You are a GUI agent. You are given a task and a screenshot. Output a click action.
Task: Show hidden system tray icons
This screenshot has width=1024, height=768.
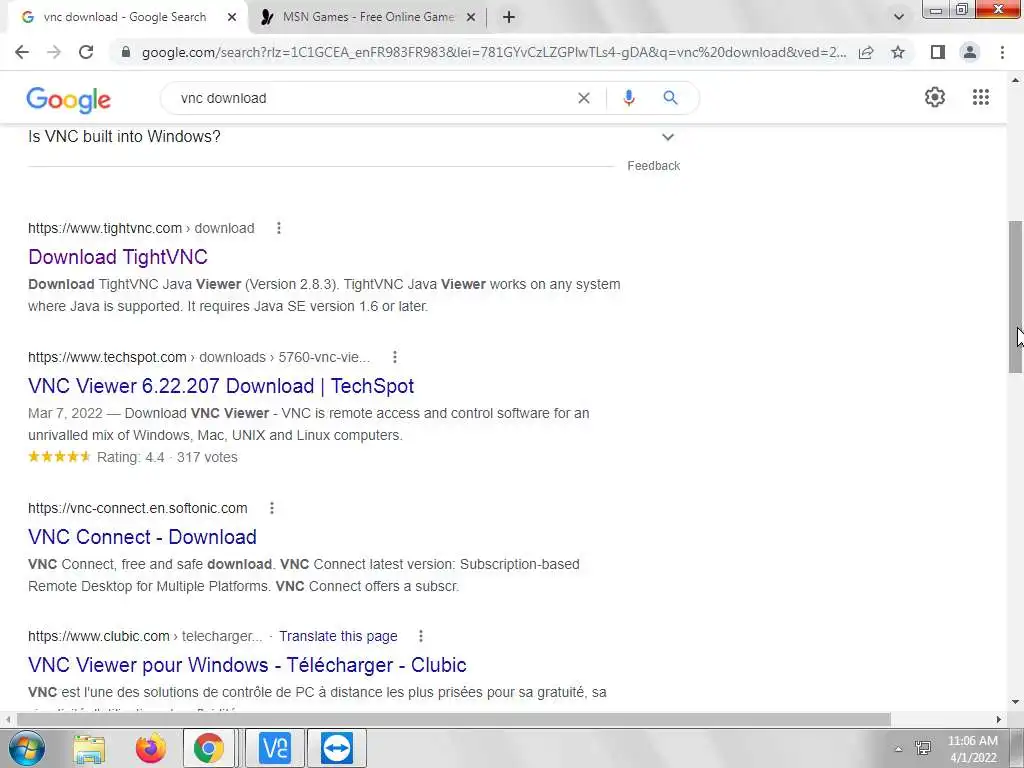pos(898,749)
